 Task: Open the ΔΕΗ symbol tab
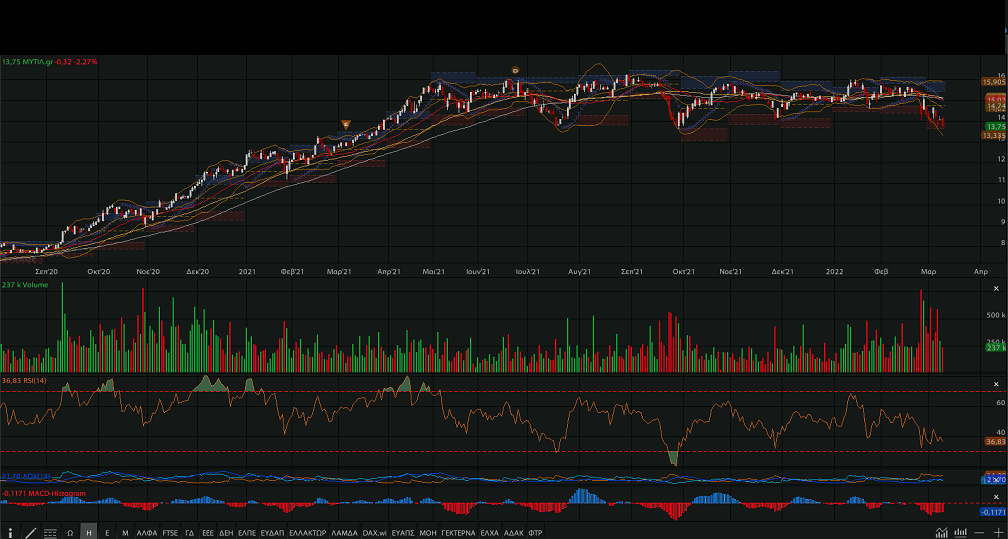point(226,533)
